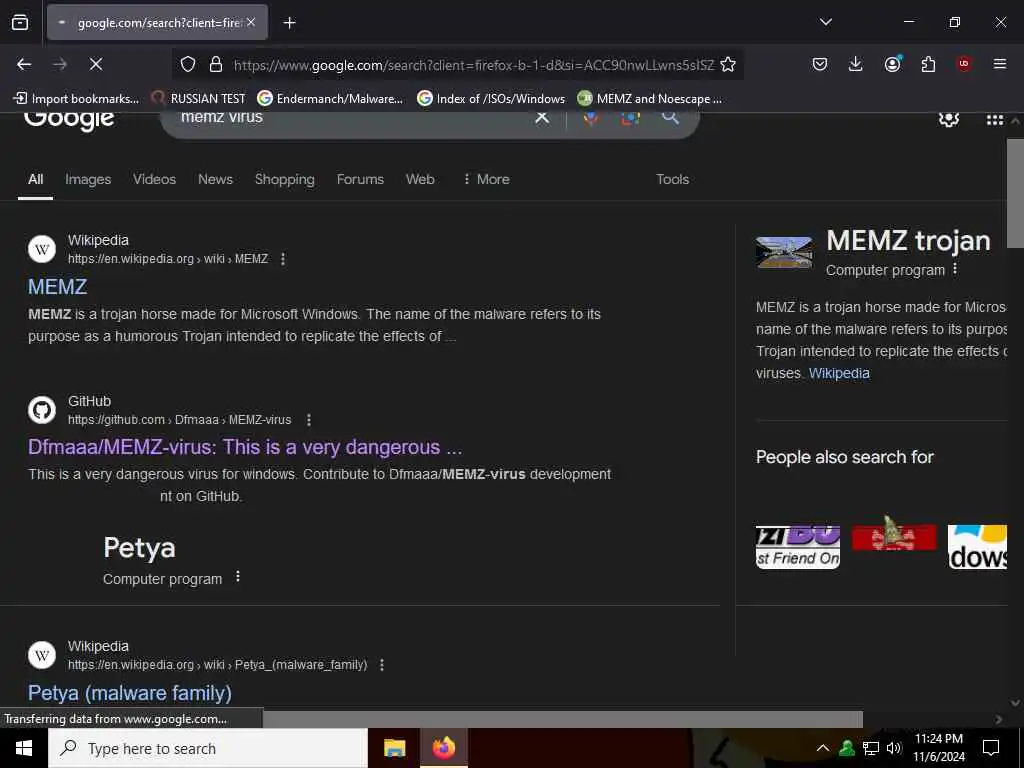Image resolution: width=1024 pixels, height=768 pixels.
Task: Open Endermanch/Malware bookmark
Action: click(x=330, y=99)
